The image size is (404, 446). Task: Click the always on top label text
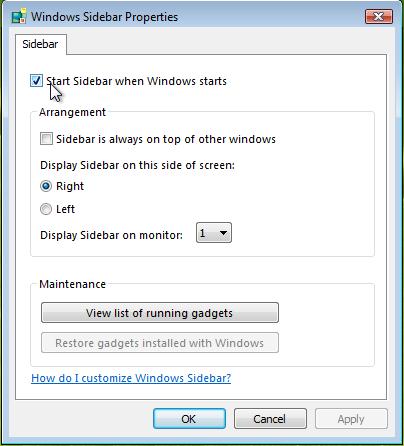[166, 139]
